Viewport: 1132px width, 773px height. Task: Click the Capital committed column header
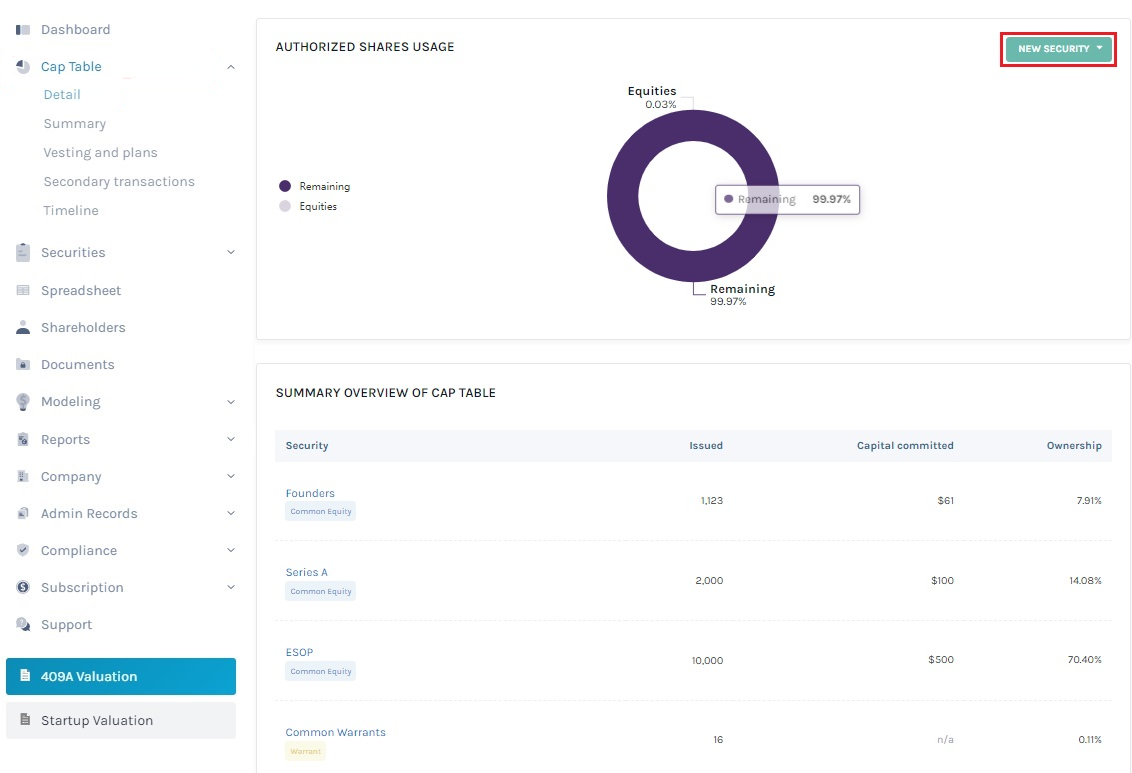tap(905, 445)
